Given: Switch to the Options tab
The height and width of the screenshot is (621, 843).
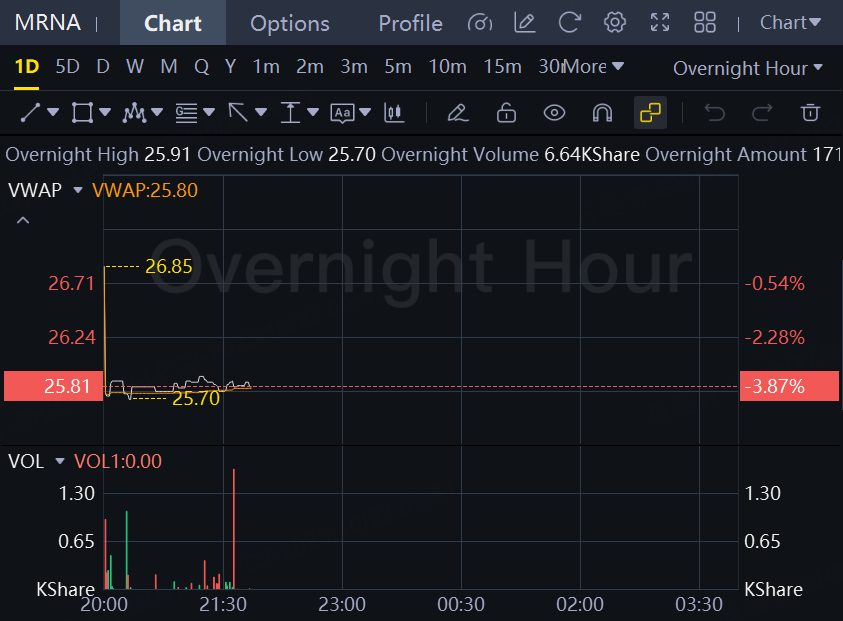Looking at the screenshot, I should click(289, 23).
